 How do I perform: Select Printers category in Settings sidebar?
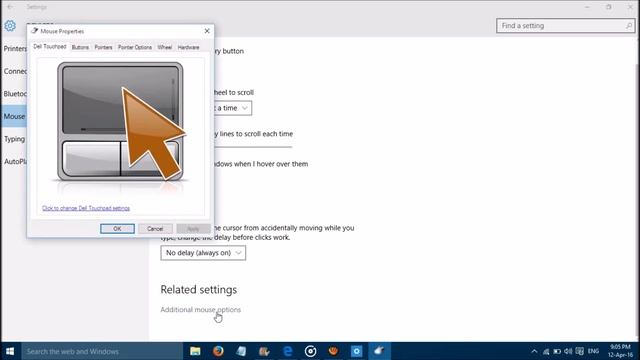point(15,49)
